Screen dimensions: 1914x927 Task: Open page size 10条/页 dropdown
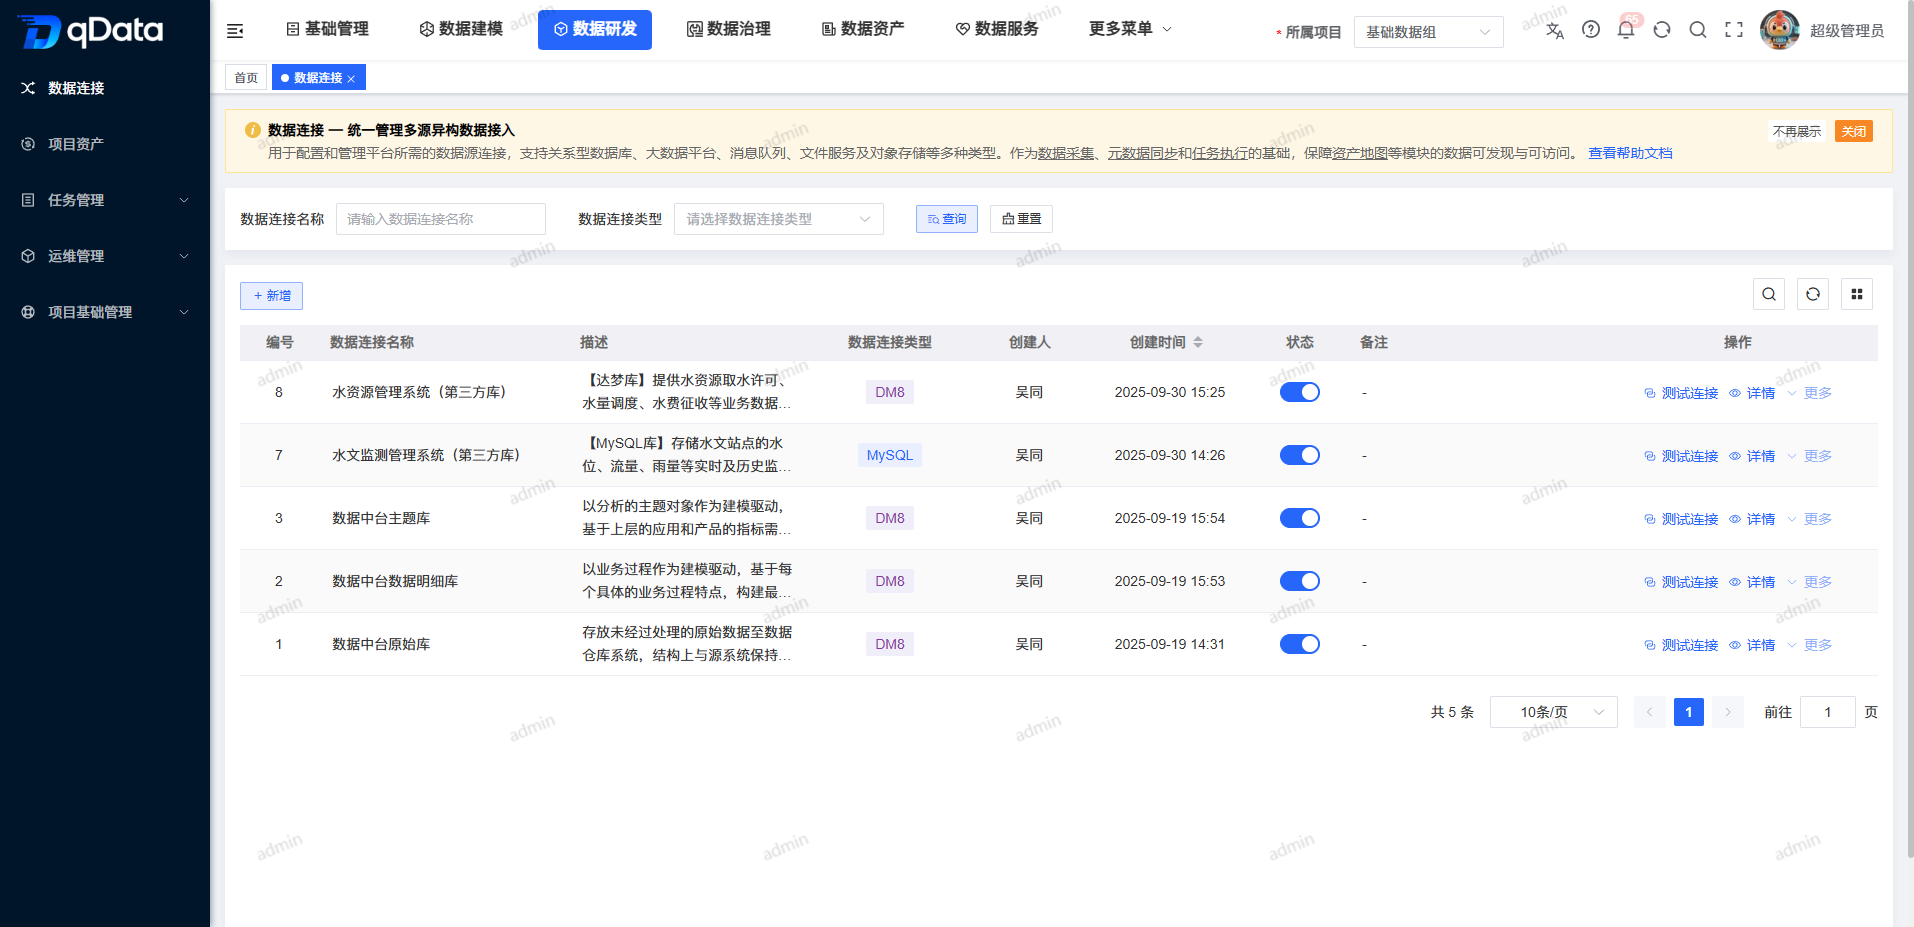[1553, 712]
